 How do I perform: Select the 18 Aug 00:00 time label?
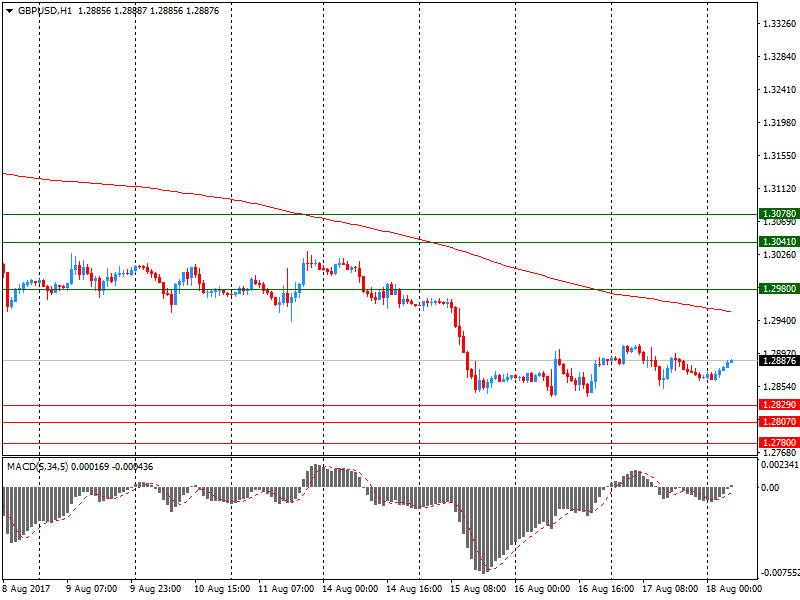tap(734, 589)
